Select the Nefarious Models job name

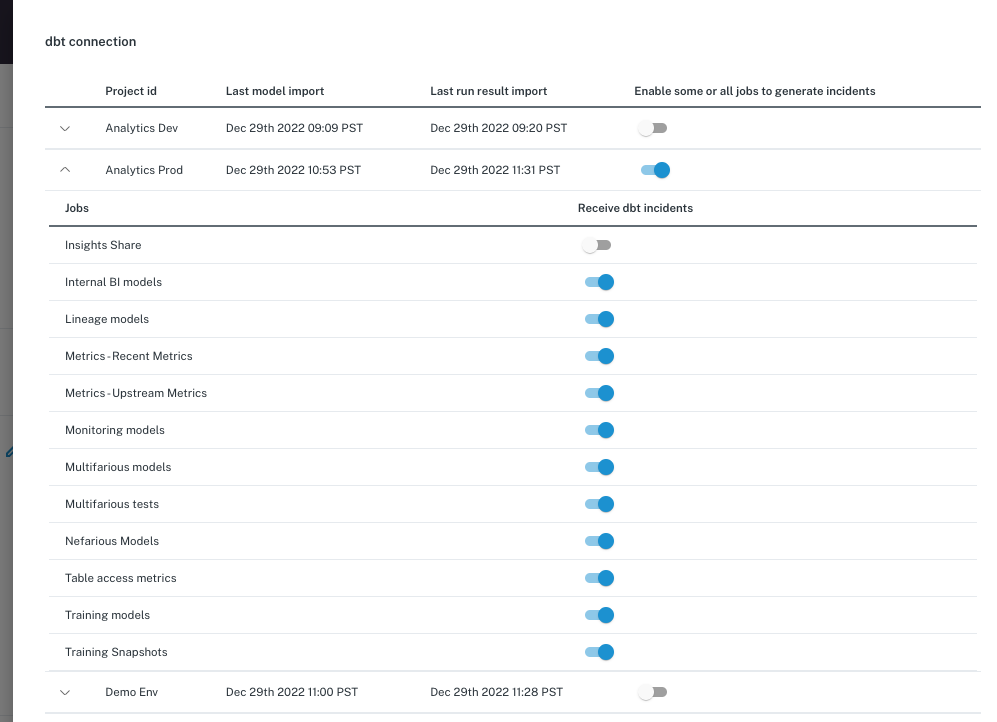click(112, 541)
